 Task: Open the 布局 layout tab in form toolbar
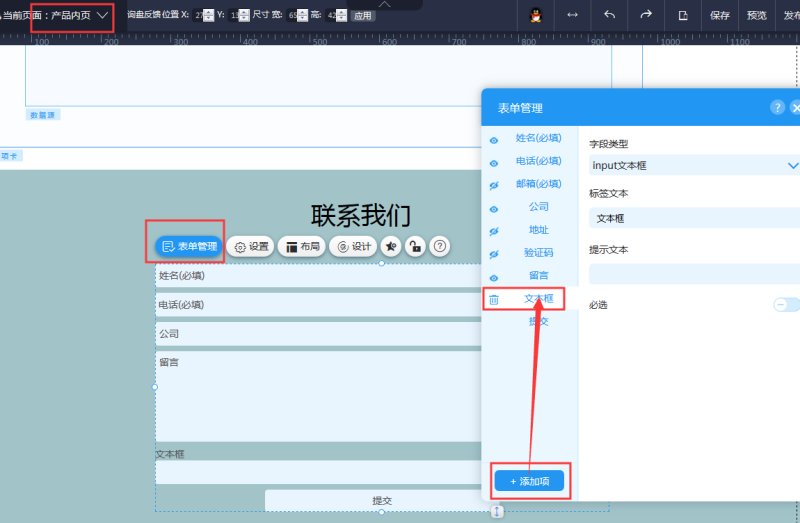coord(301,246)
